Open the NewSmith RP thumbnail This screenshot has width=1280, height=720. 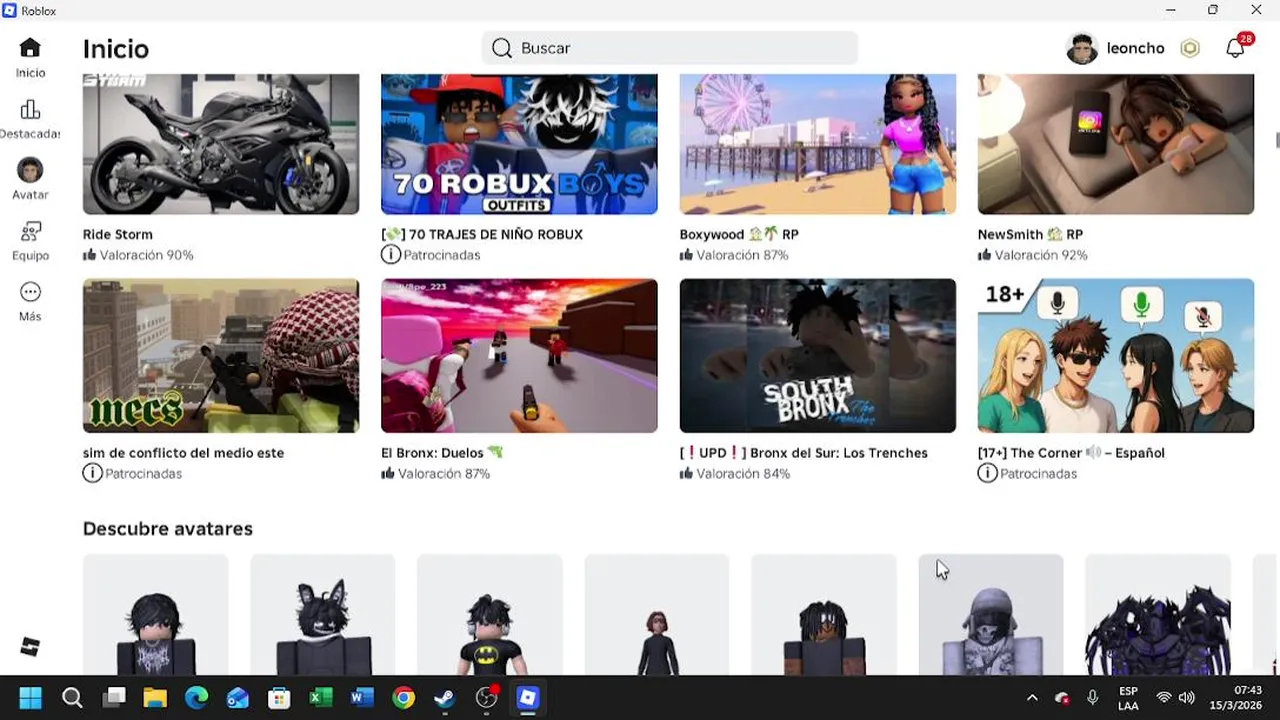coord(1116,144)
